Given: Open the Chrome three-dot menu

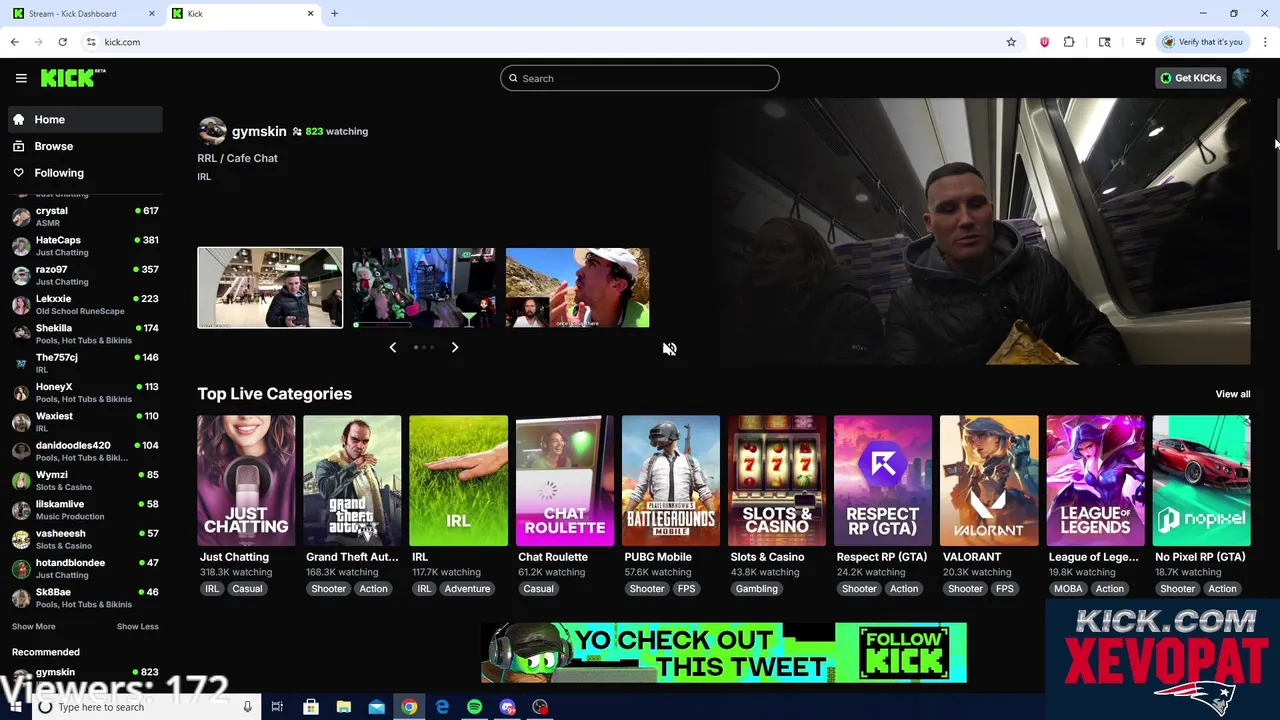Looking at the screenshot, I should pyautogui.click(x=1265, y=42).
